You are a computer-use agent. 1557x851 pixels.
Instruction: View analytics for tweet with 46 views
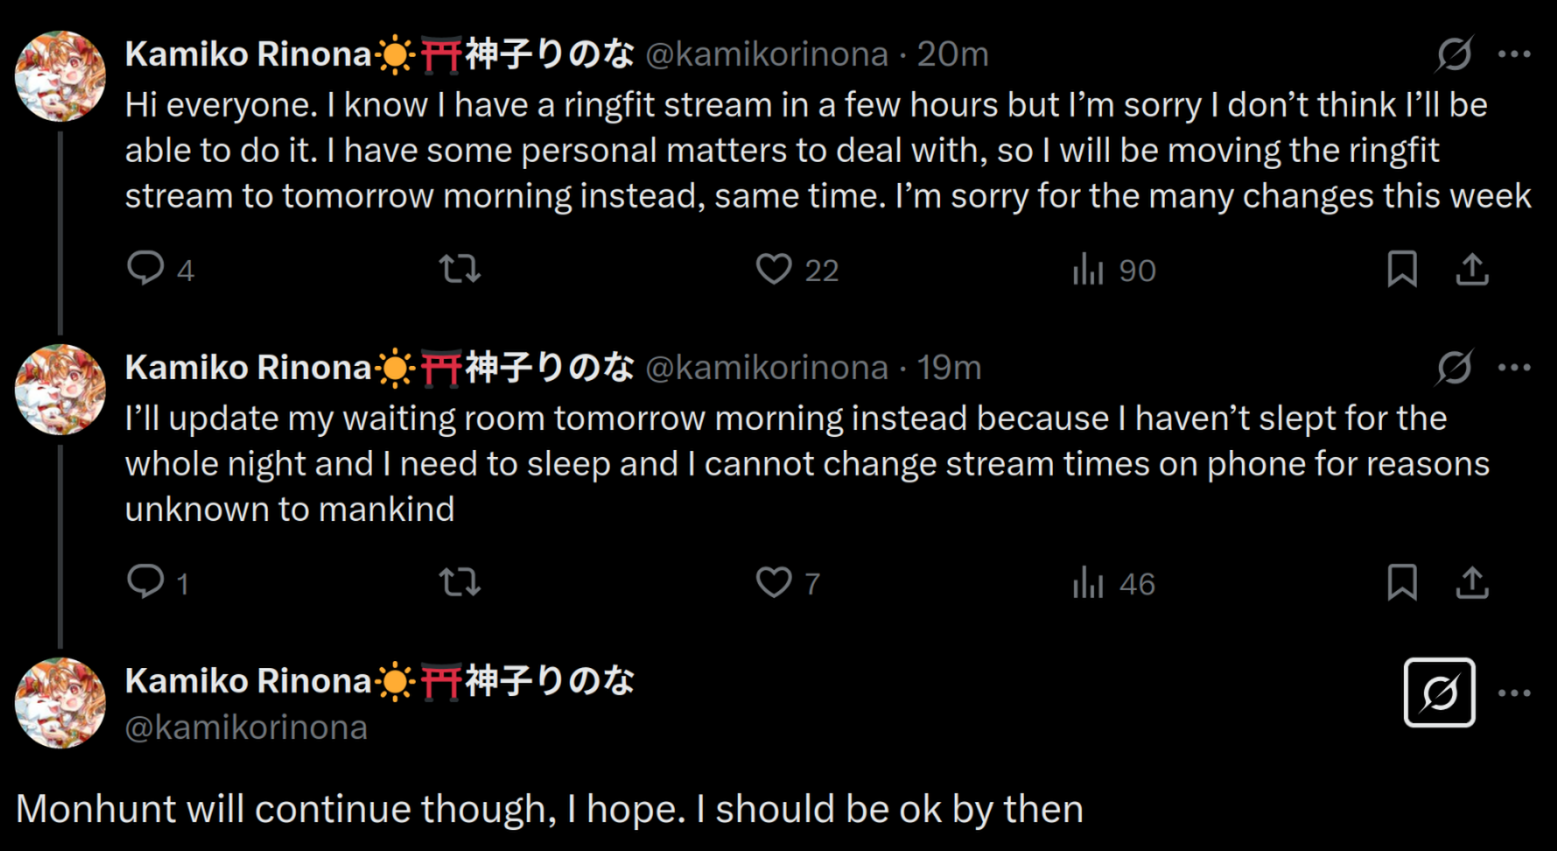(1088, 581)
